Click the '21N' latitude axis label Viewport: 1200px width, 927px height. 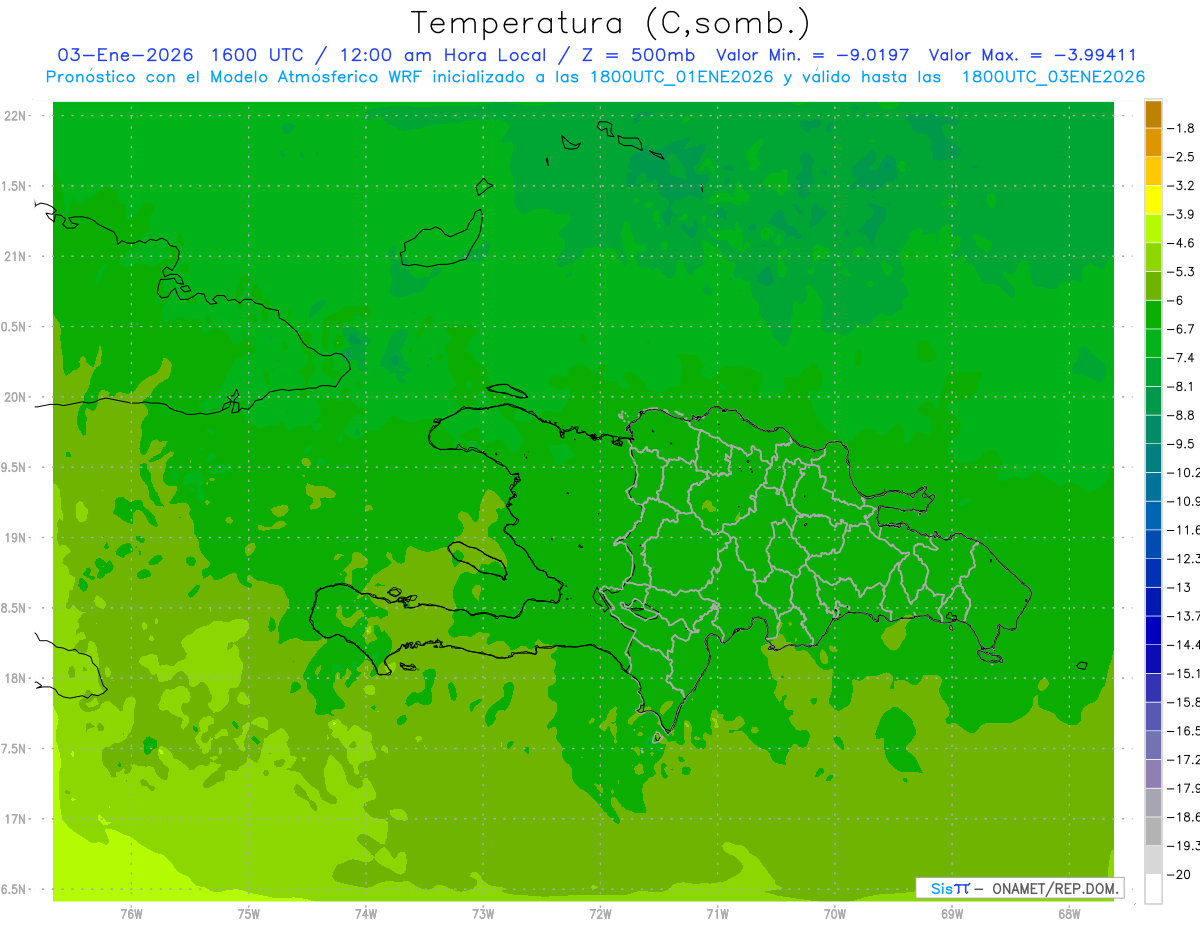(x=16, y=257)
